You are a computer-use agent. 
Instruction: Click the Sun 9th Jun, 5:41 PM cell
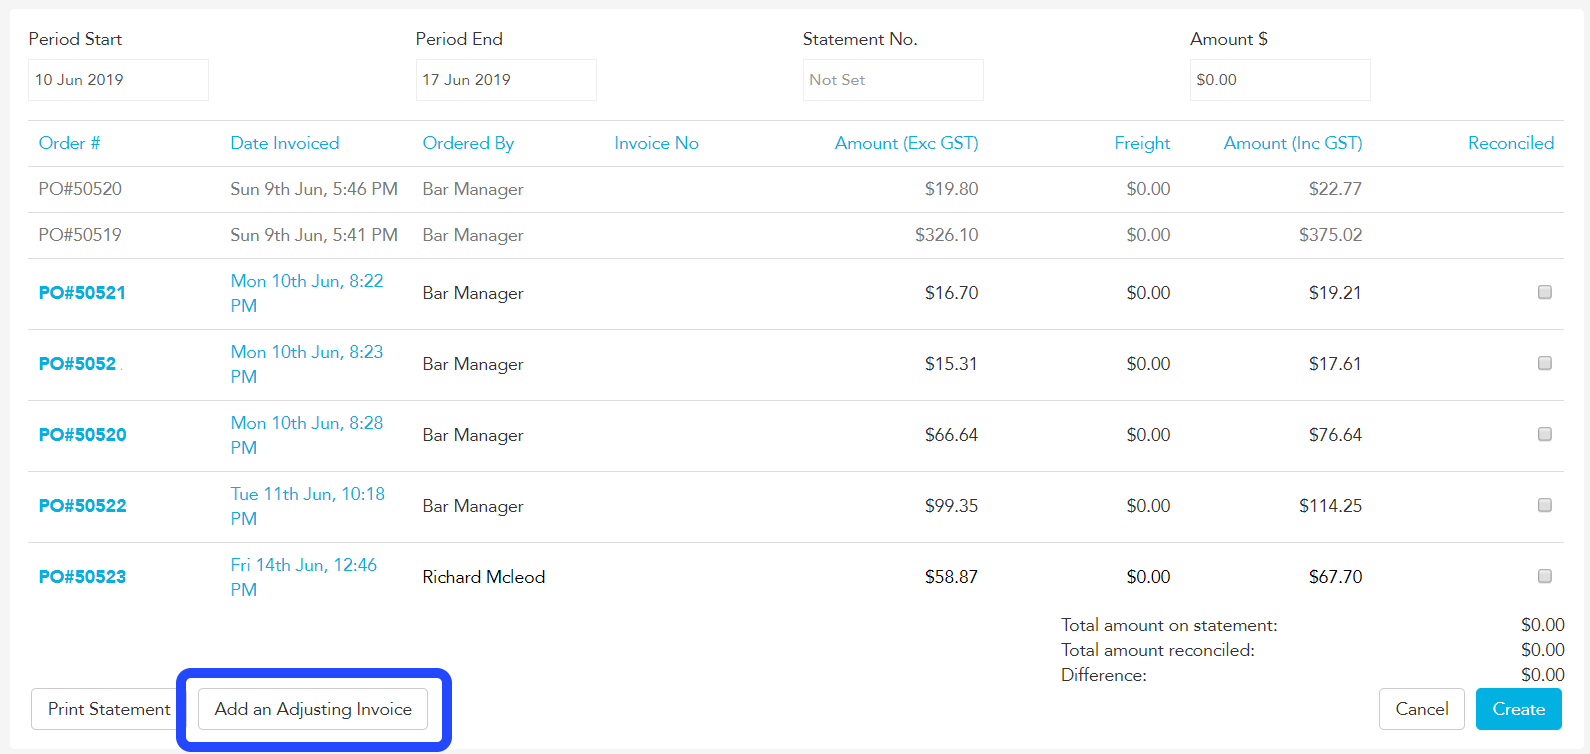coord(314,235)
